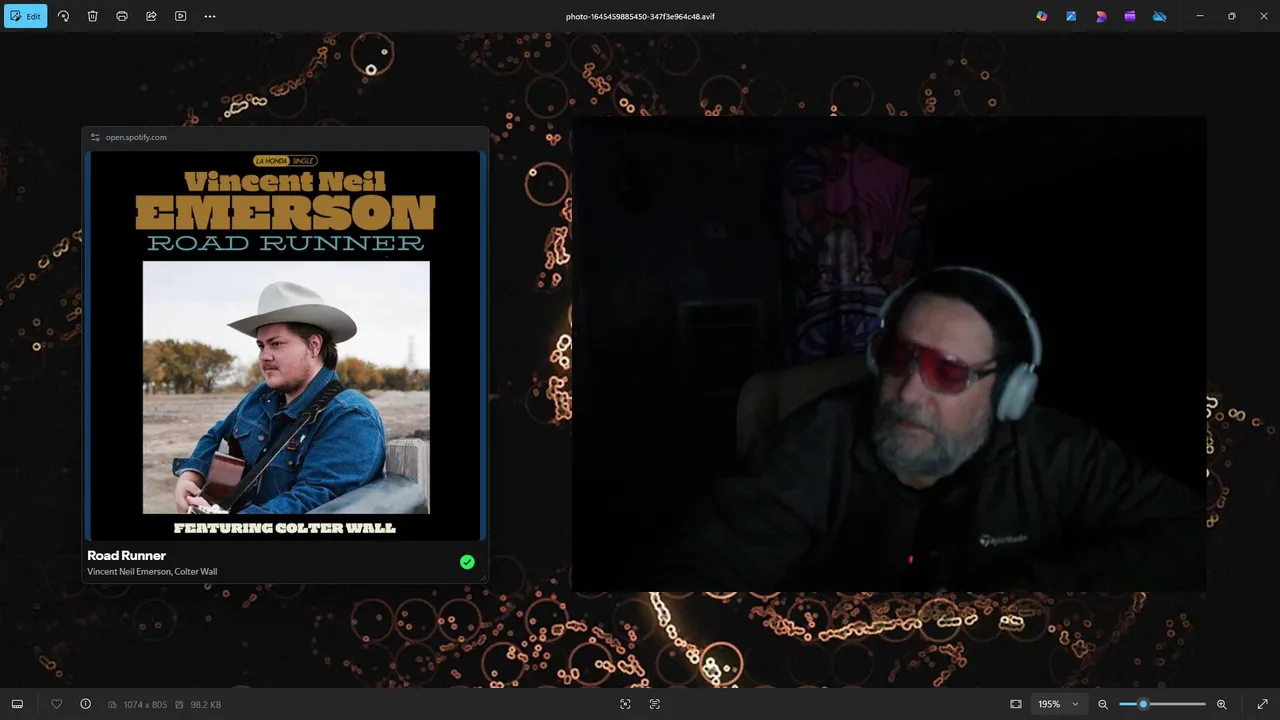Click the webcam image of the man in headphones
Screen dimensions: 1280x720
tap(889, 355)
